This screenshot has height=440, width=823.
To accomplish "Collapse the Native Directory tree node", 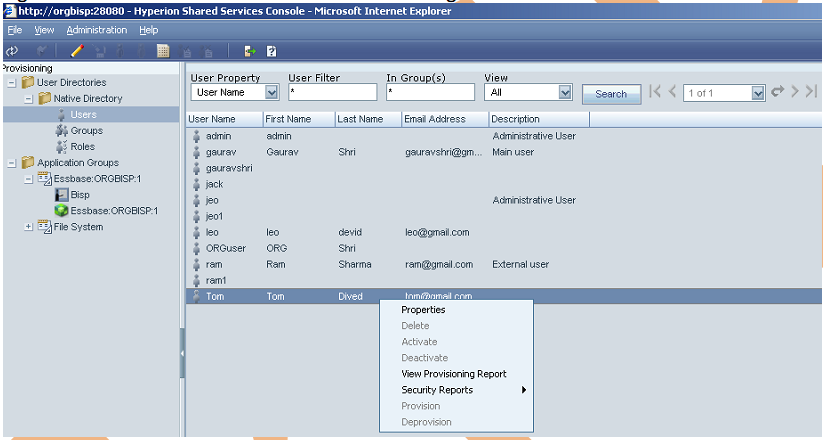I will (28, 99).
